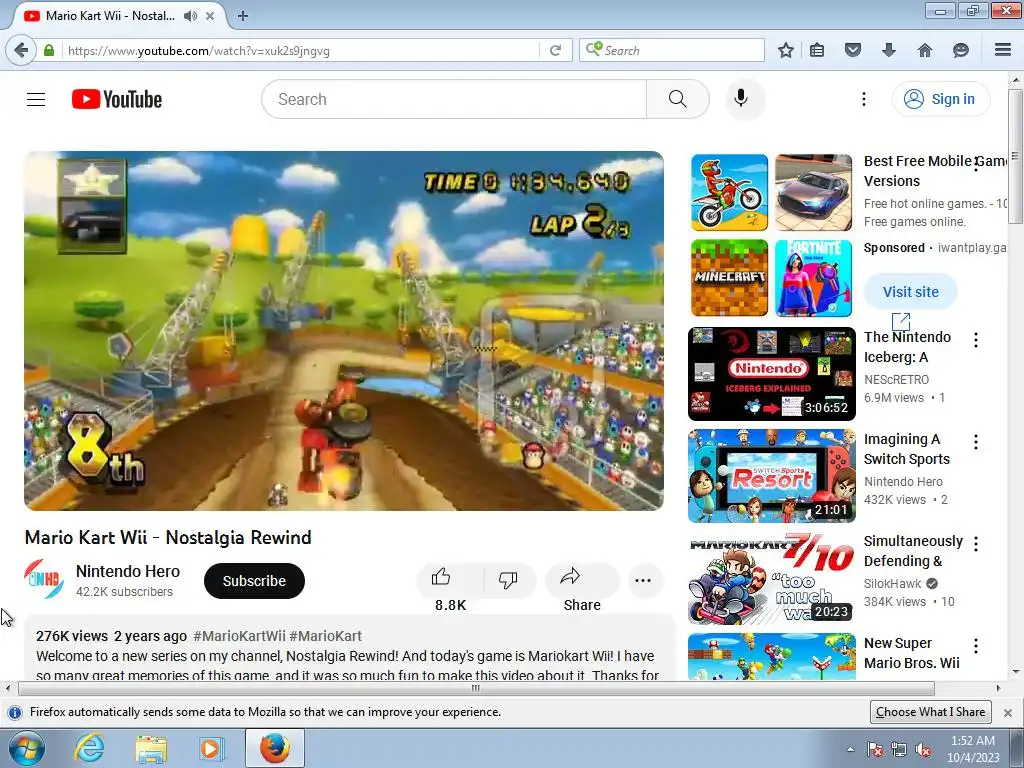Screen dimensions: 1024x768
Task: Reload the page in Firefox
Action: click(x=555, y=50)
